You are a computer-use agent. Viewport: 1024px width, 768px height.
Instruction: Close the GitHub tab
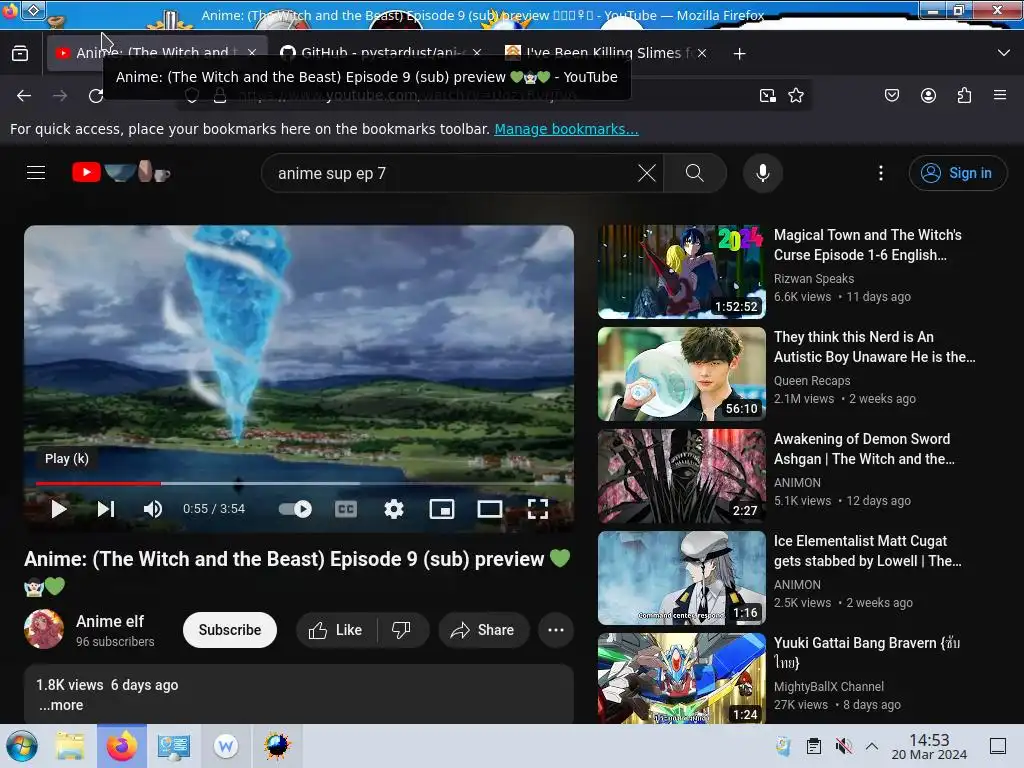tap(477, 53)
